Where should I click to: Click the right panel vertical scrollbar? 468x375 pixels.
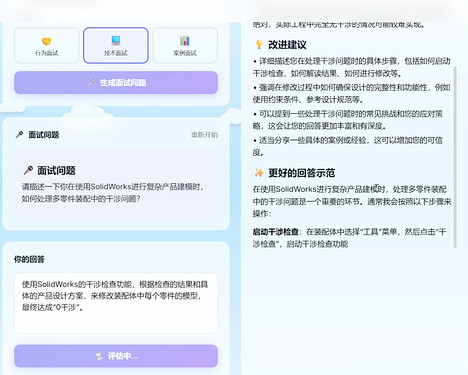pos(455,157)
